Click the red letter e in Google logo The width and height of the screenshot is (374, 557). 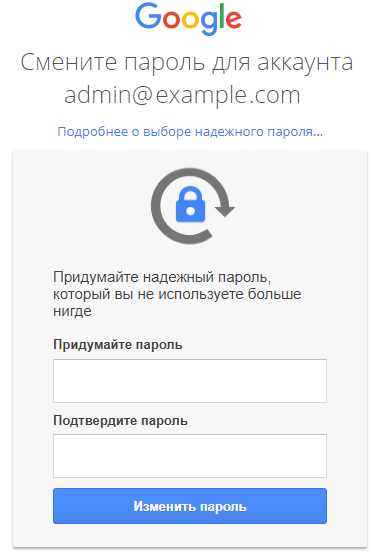click(x=233, y=19)
